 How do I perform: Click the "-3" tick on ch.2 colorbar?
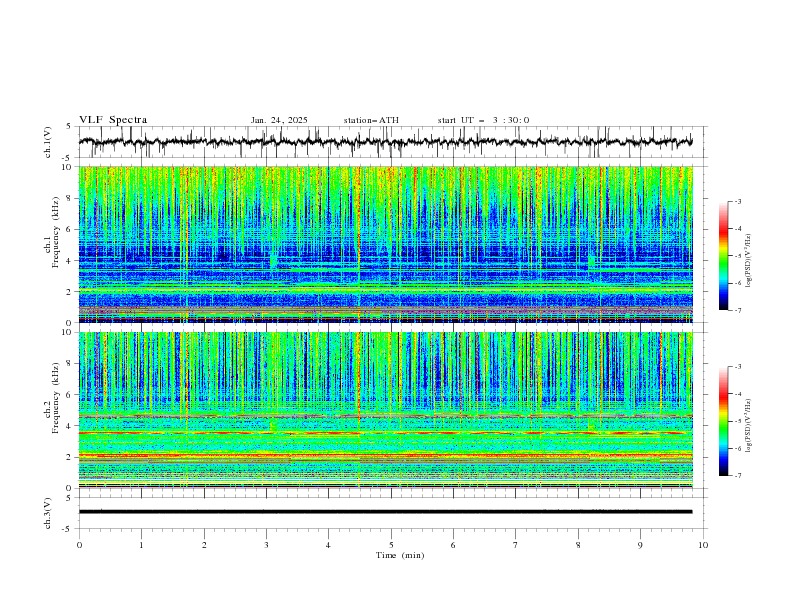pyautogui.click(x=738, y=367)
